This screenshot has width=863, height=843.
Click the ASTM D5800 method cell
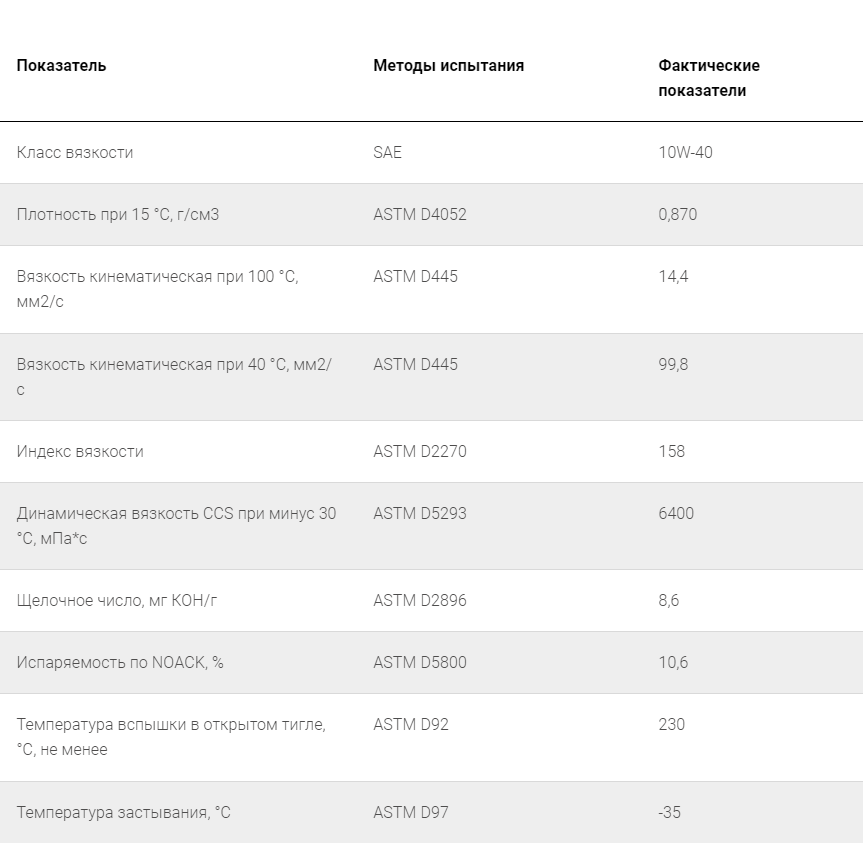(419, 663)
